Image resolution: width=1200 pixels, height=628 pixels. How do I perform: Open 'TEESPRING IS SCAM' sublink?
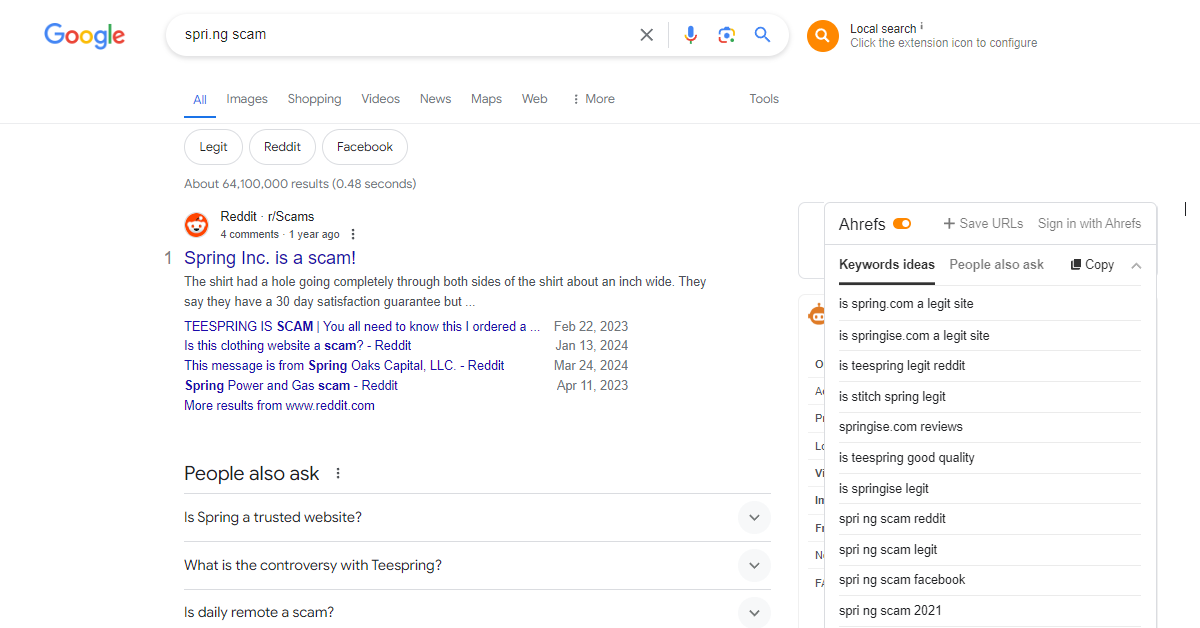point(362,326)
